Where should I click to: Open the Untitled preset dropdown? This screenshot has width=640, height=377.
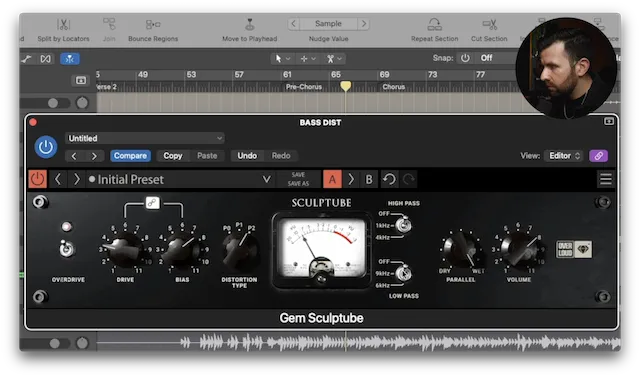pos(144,138)
